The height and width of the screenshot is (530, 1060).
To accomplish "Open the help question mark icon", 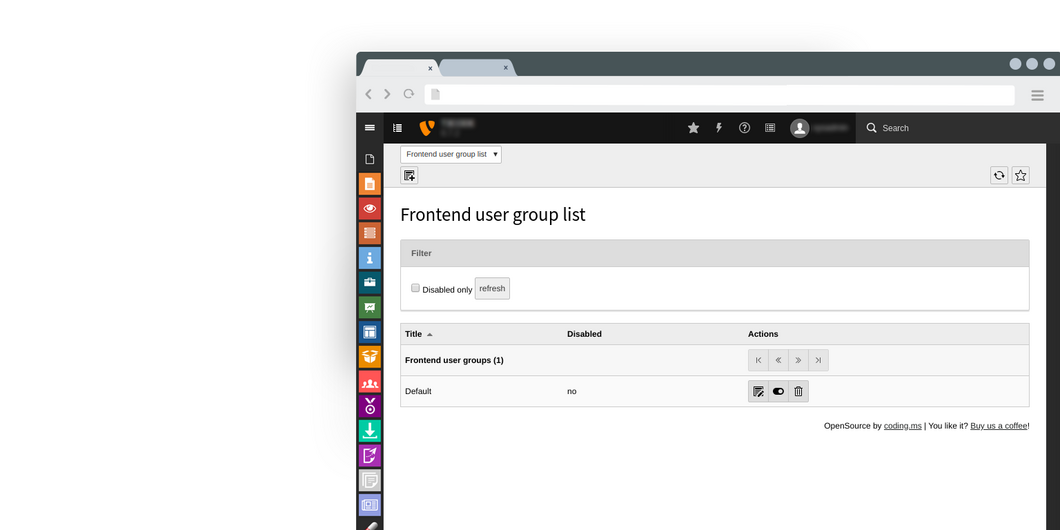I will pyautogui.click(x=744, y=128).
